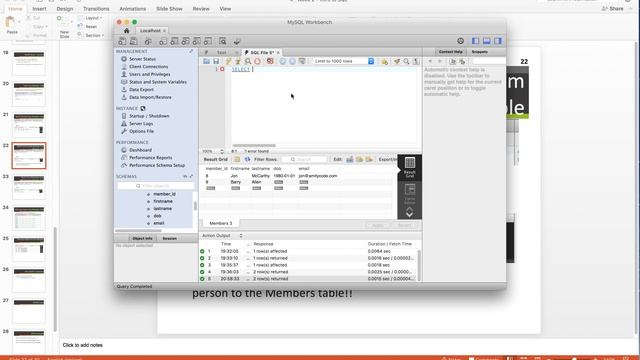Screen dimensions: 640x360
Task: Toggle invisible characters icon
Action: click(x=416, y=61)
